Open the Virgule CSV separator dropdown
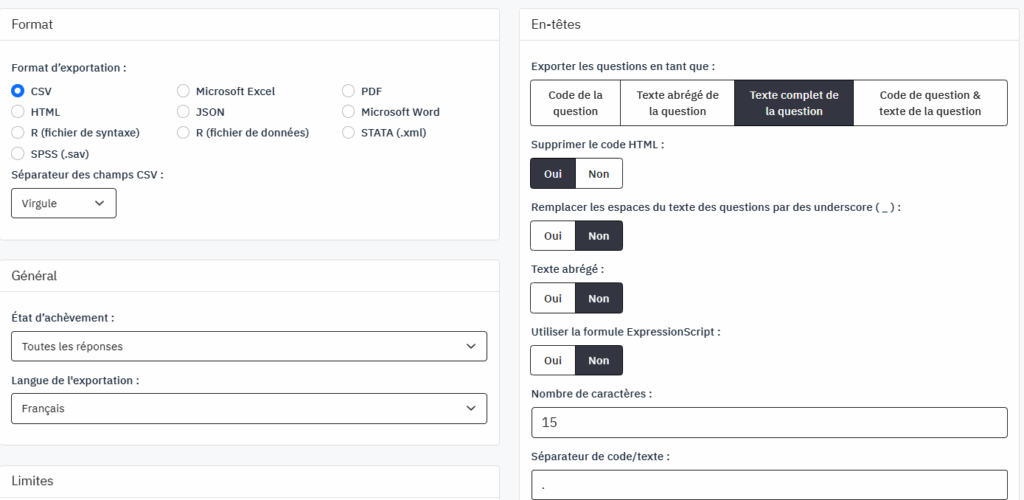Viewport: 1024px width, 500px height. (x=64, y=203)
